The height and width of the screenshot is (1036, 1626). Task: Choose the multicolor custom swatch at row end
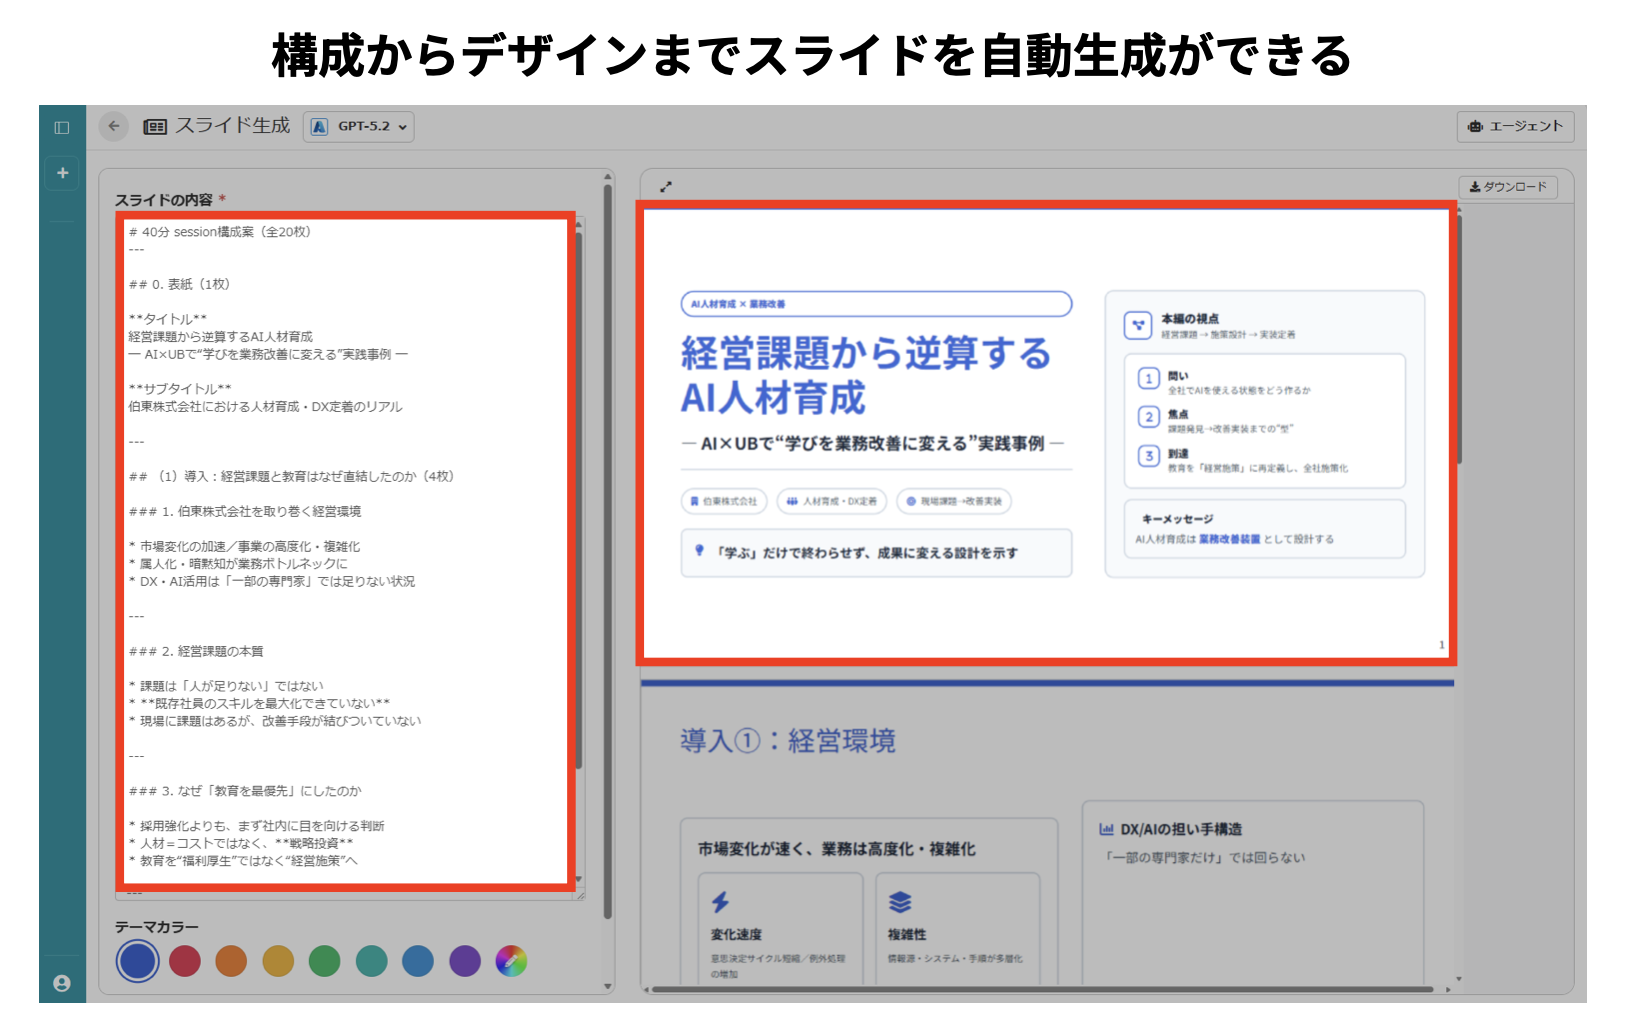pyautogui.click(x=512, y=961)
